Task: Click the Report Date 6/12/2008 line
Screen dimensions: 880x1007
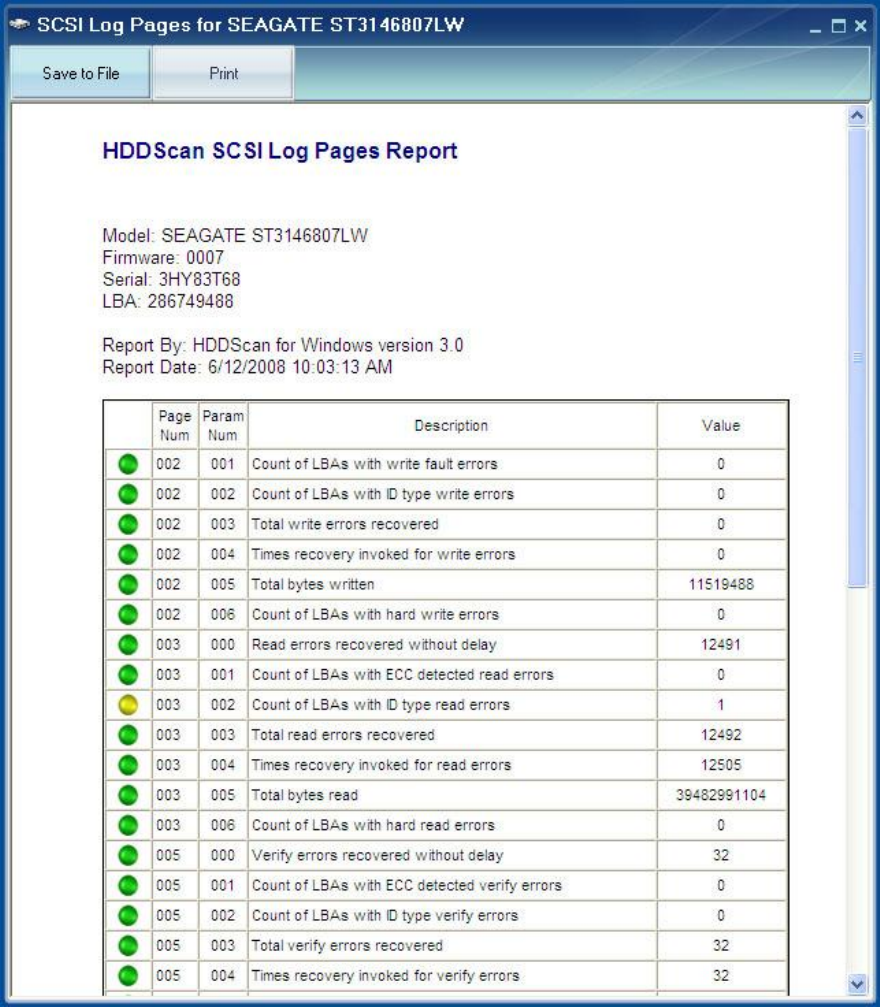Action: pos(247,367)
